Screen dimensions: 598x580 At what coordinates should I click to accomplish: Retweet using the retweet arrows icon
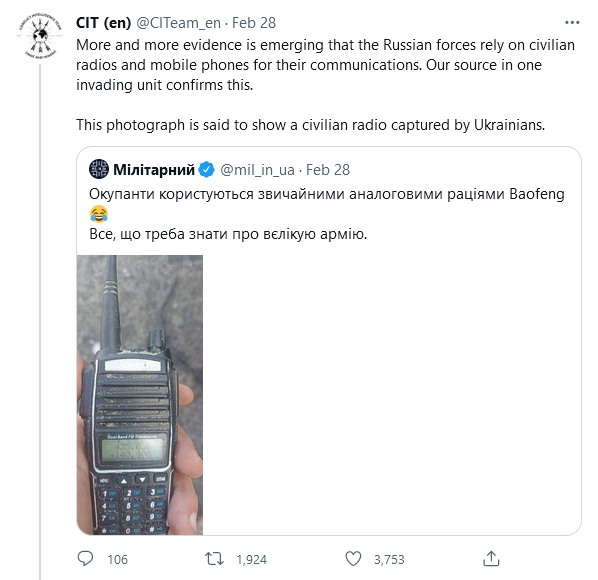[214, 559]
